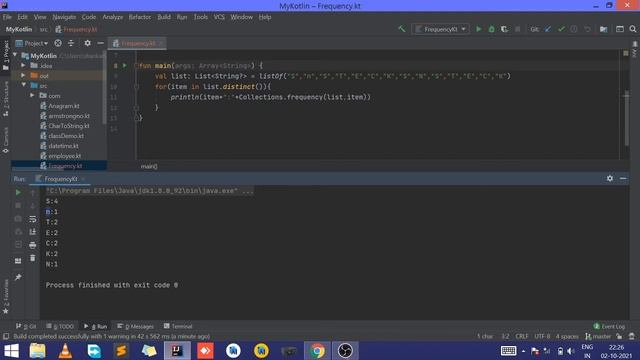Rollback changes with the undo arrow icon

tap(587, 29)
